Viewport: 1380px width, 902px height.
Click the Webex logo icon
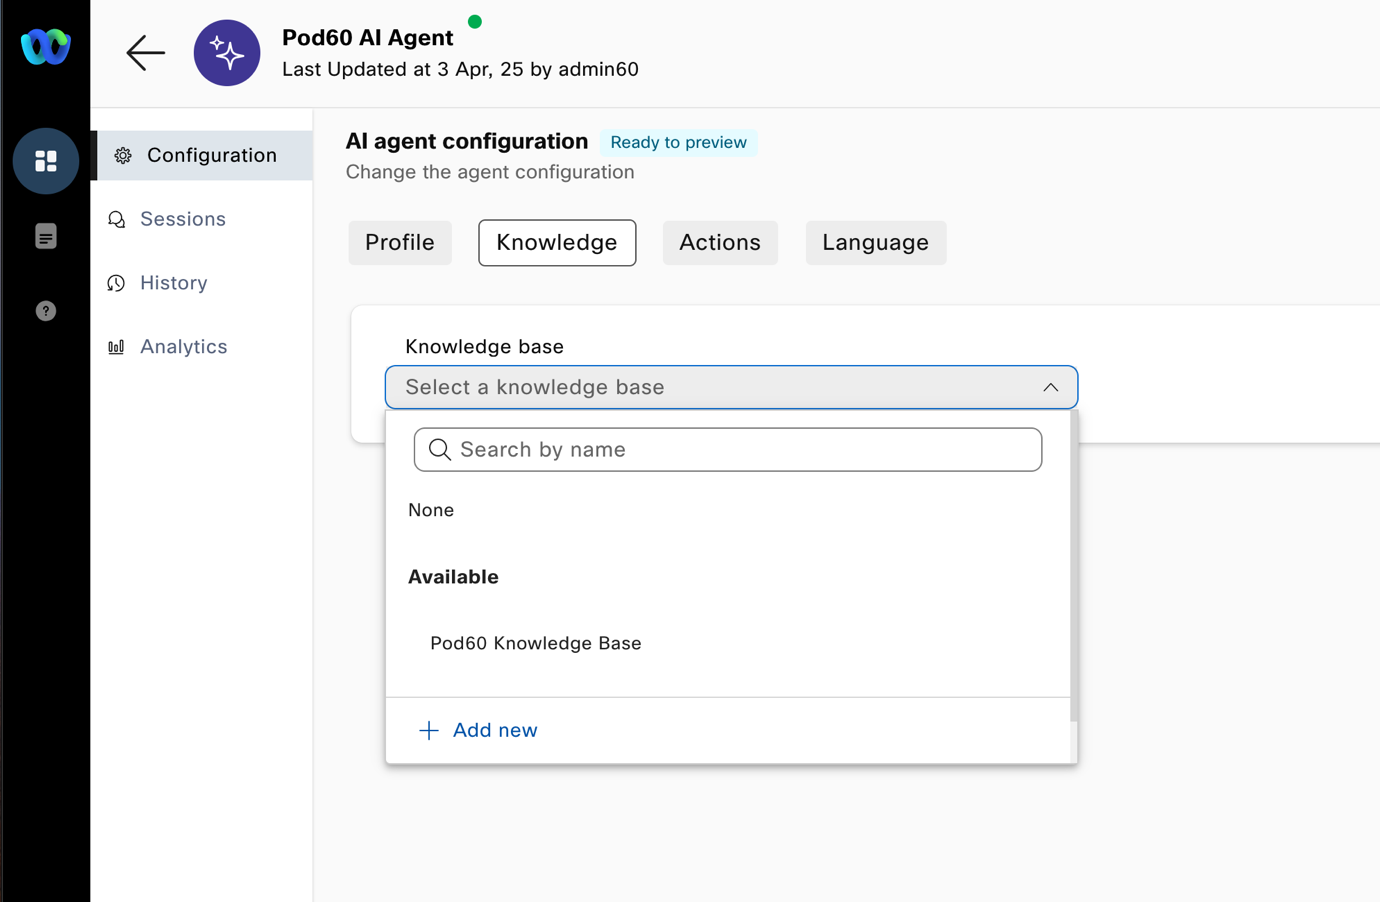tap(46, 47)
